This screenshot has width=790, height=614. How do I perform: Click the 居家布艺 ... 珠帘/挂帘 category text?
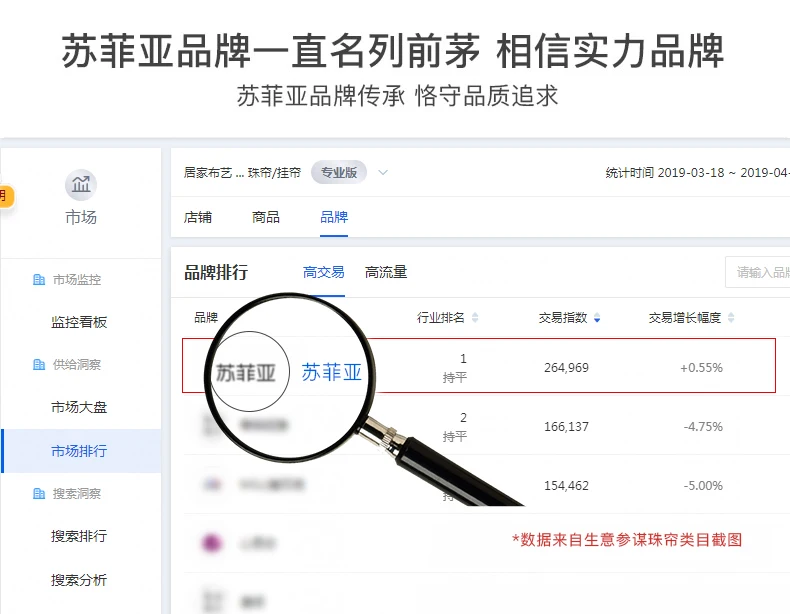click(x=242, y=173)
